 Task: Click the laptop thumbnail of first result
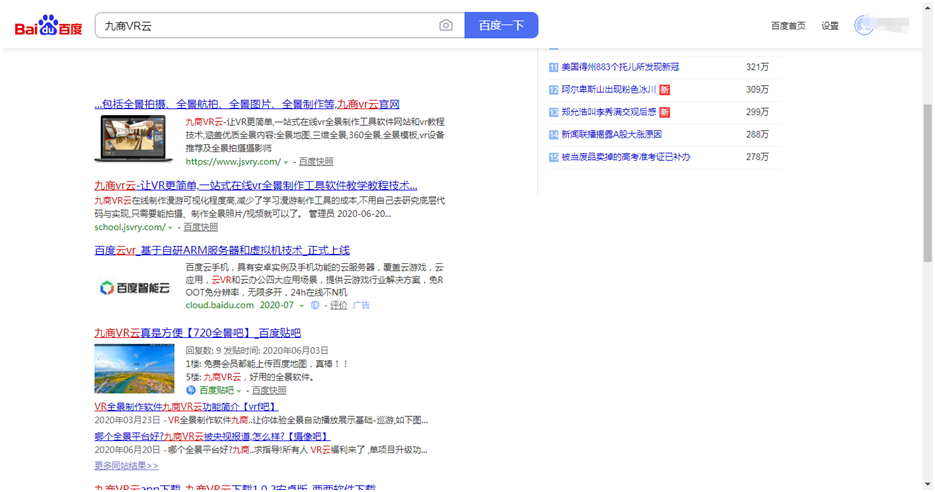click(134, 139)
